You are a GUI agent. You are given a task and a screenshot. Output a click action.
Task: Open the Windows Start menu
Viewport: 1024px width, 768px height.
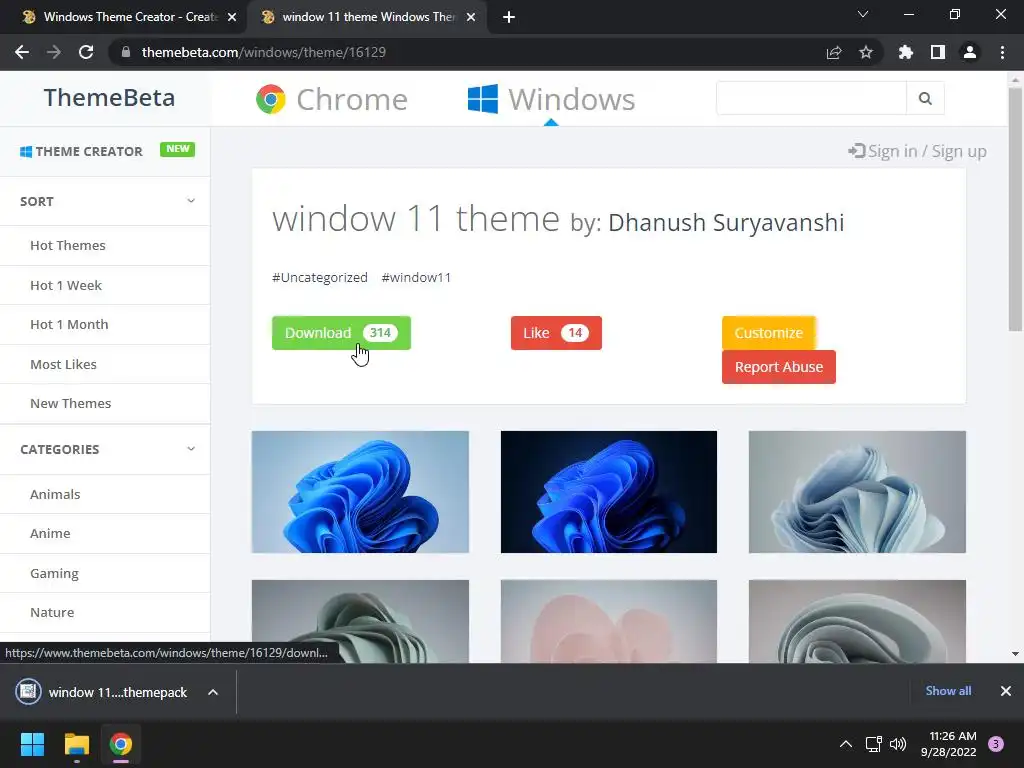pyautogui.click(x=32, y=744)
